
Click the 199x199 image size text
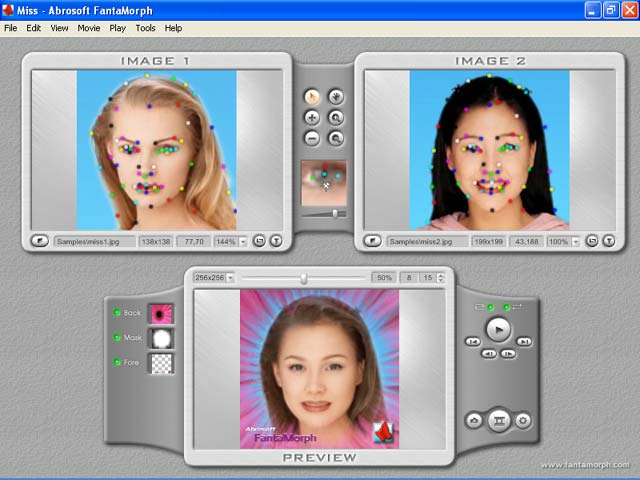(489, 242)
